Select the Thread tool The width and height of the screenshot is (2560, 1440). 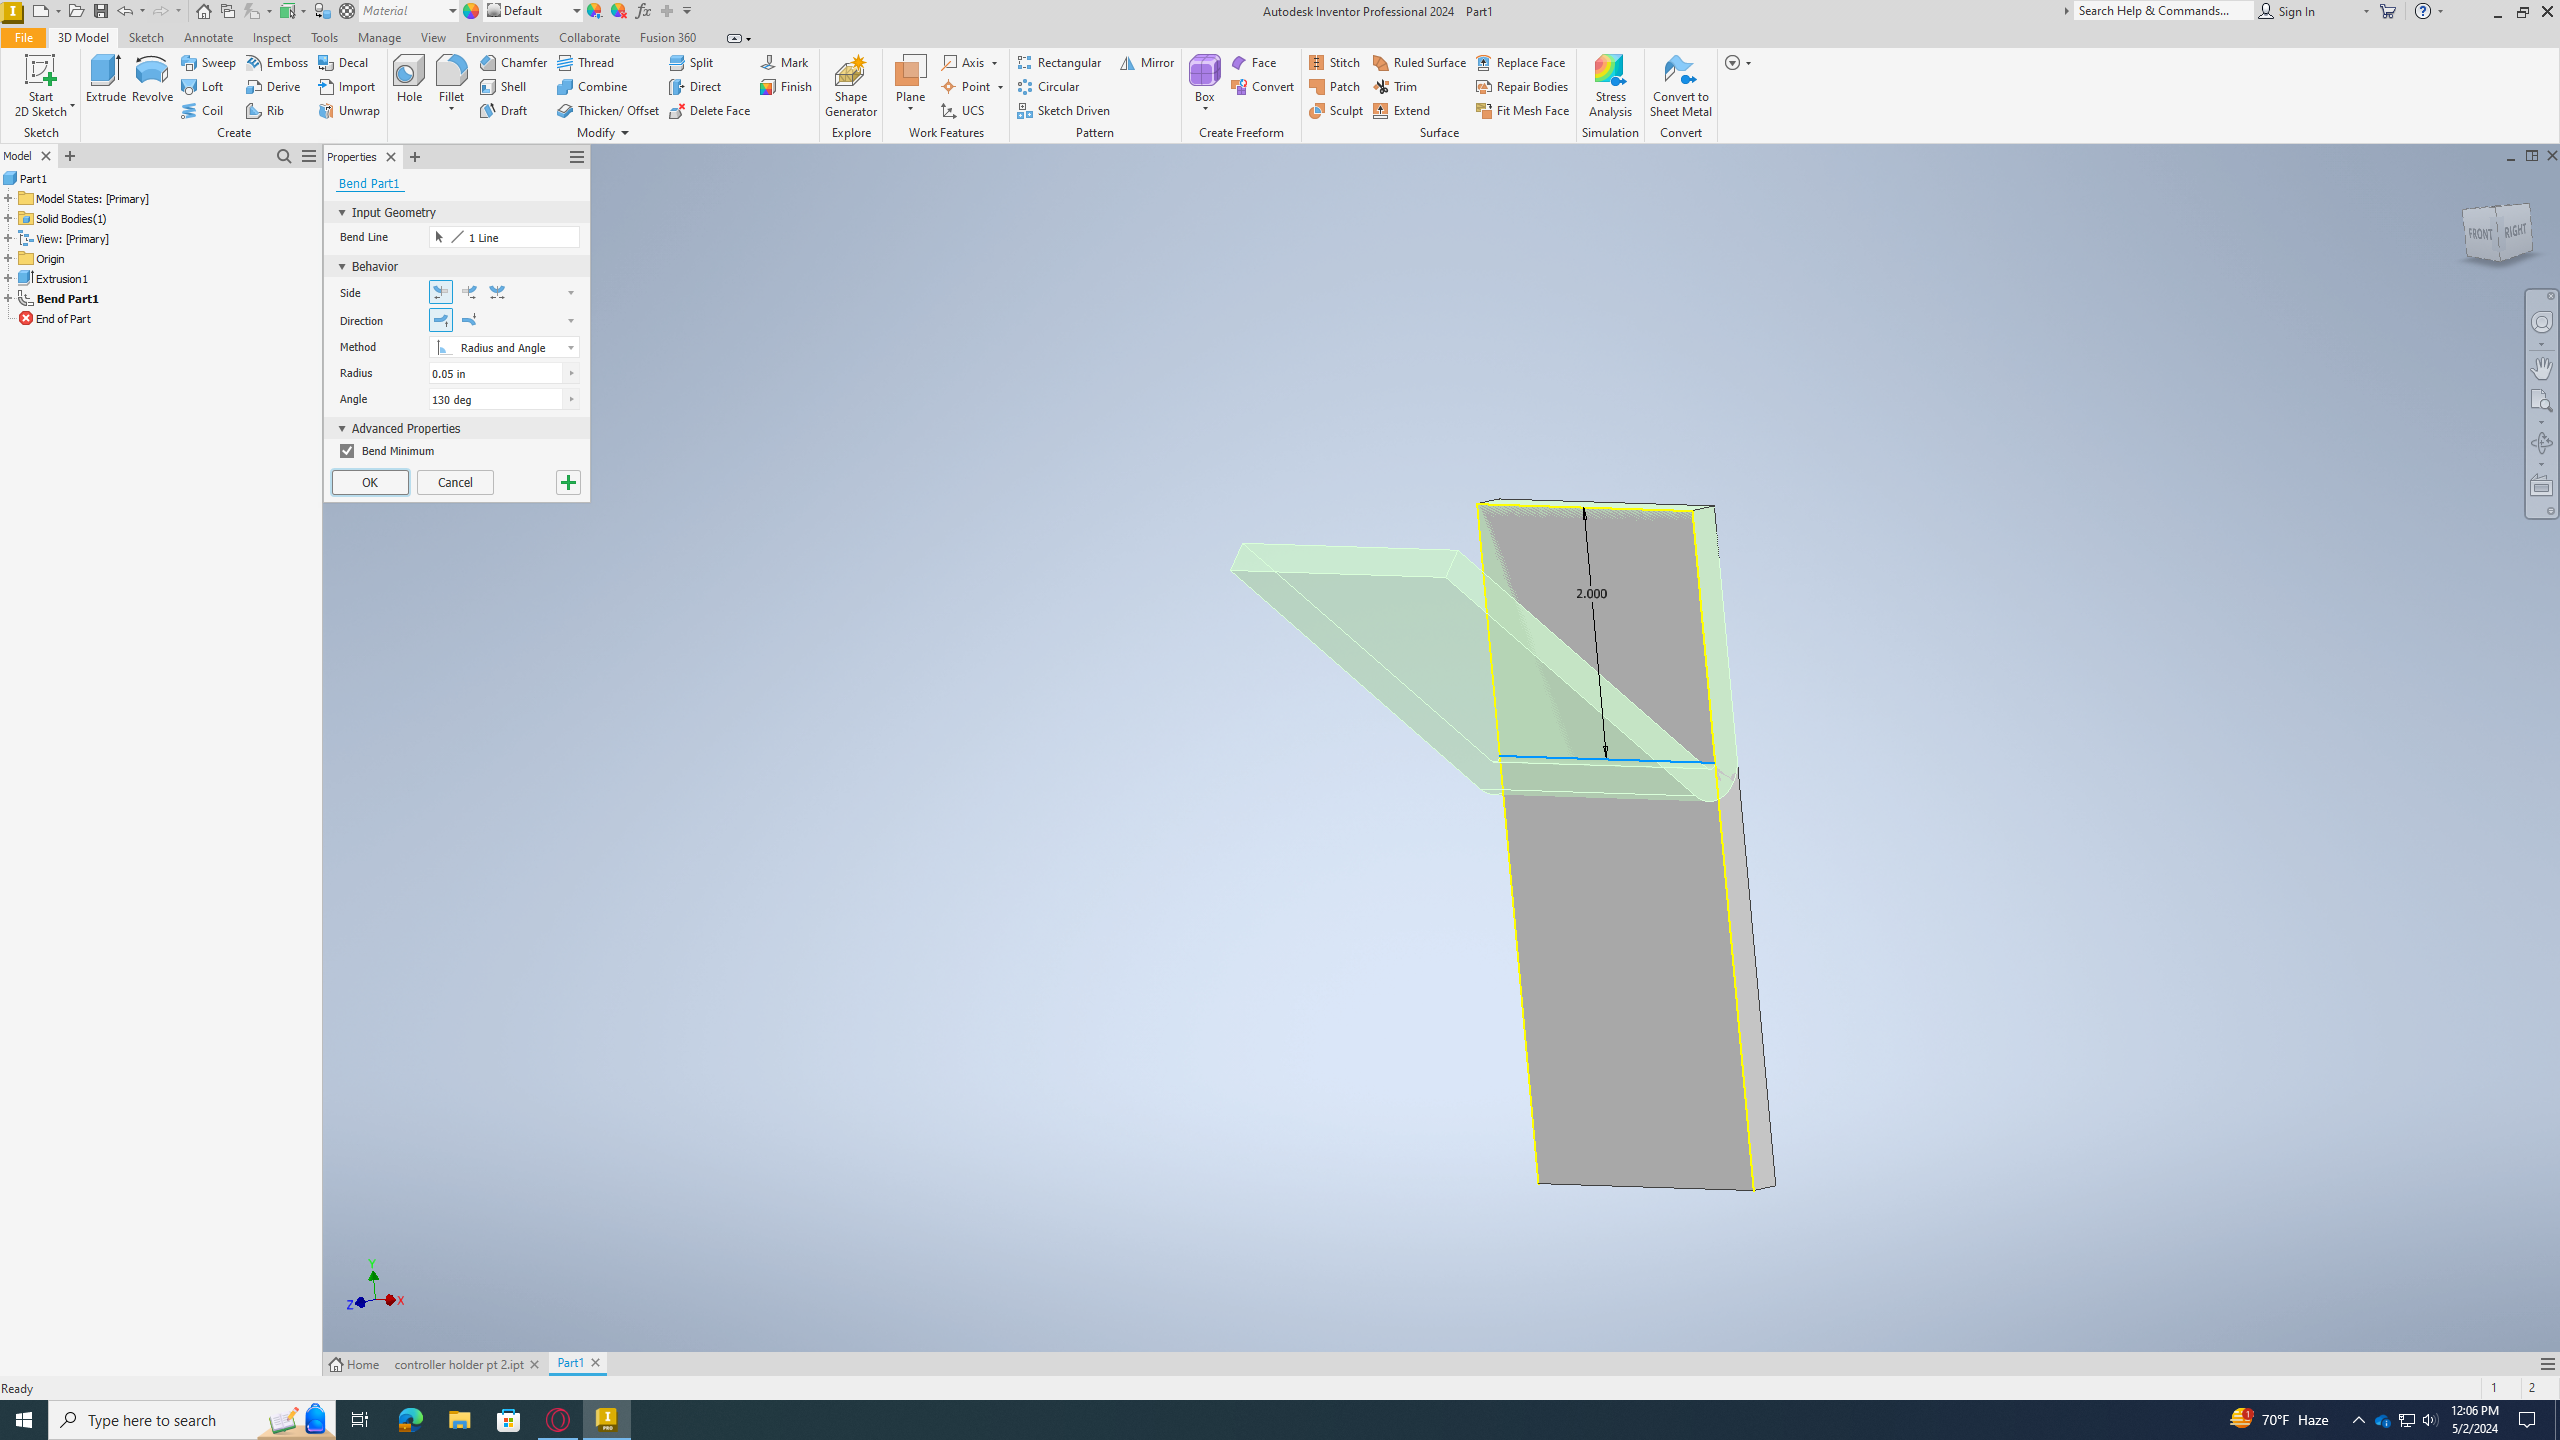pyautogui.click(x=586, y=62)
